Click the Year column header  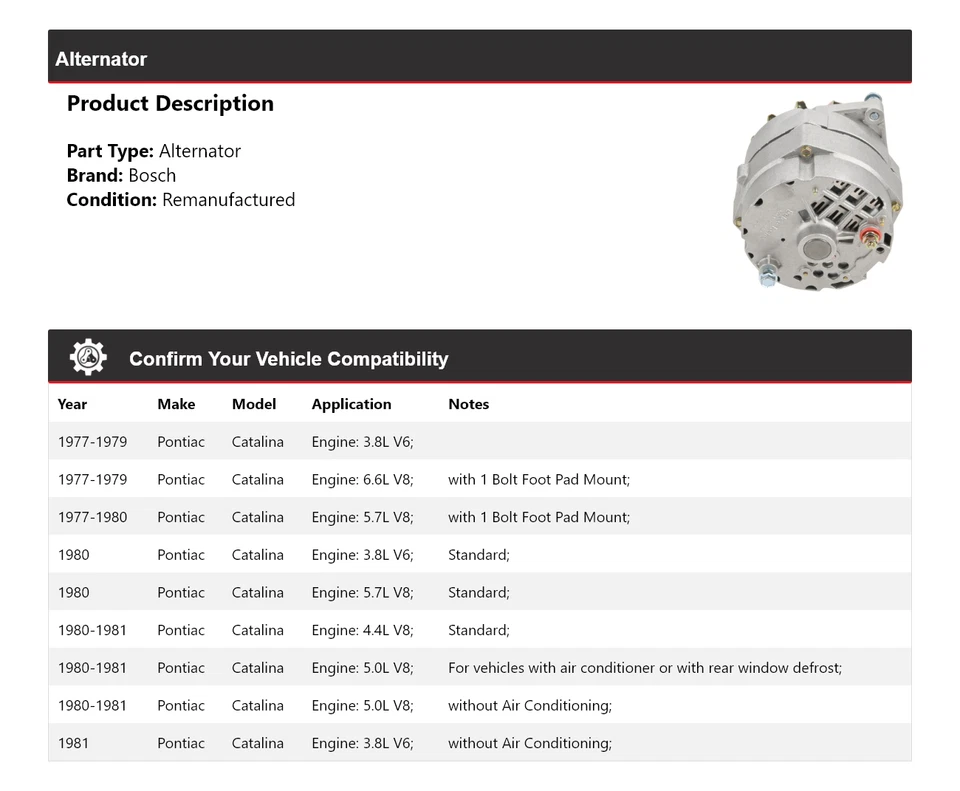pos(72,404)
